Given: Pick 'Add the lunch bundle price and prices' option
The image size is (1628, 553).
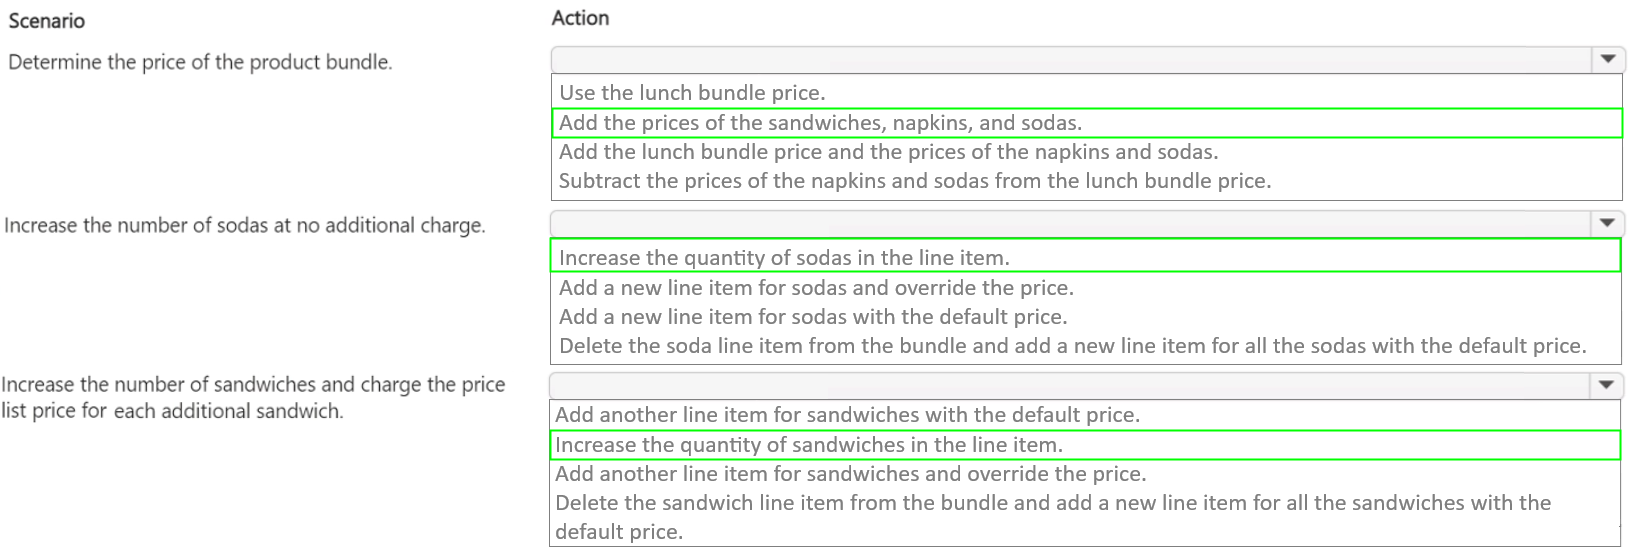Looking at the screenshot, I should click(888, 152).
